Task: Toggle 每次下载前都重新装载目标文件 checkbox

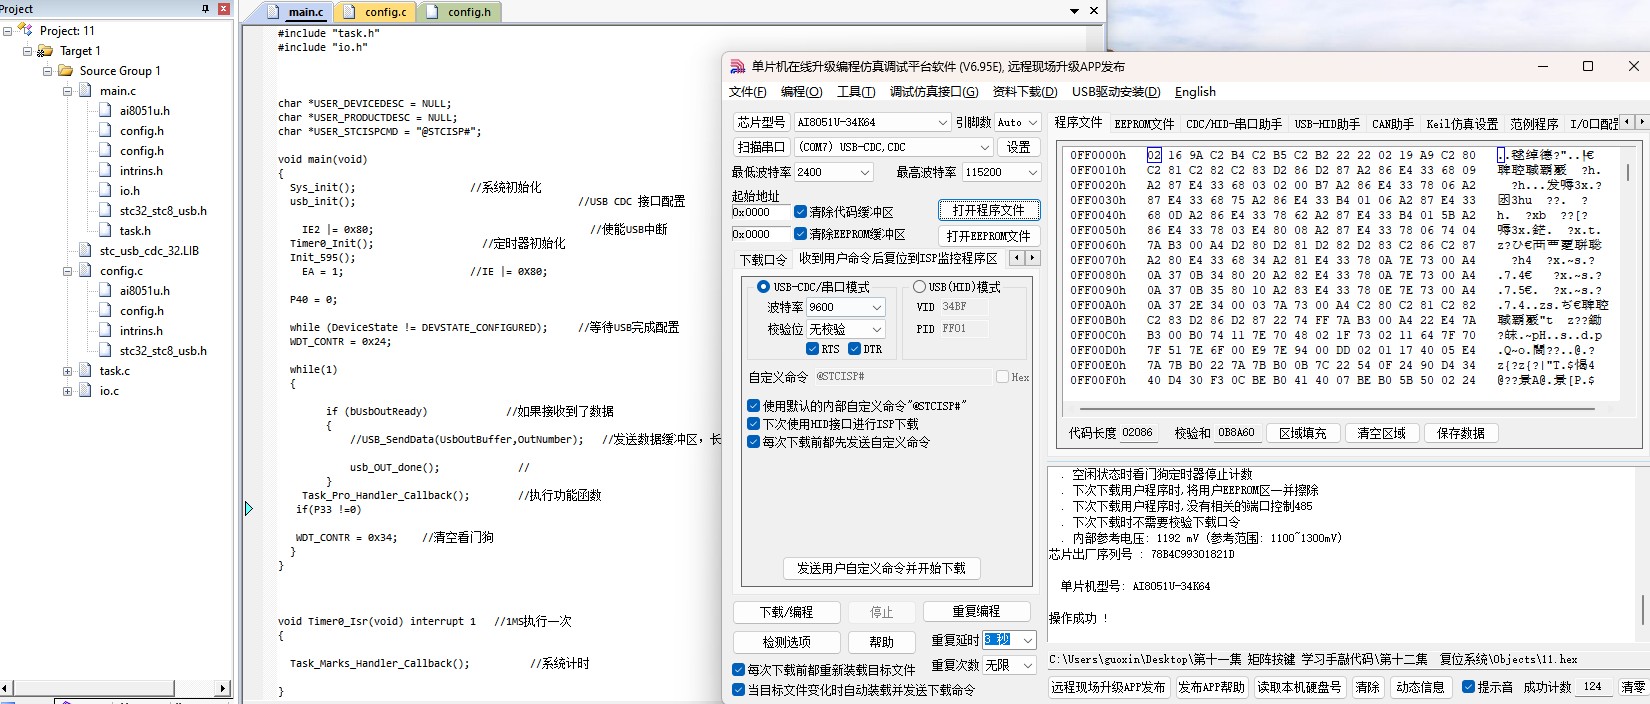Action: coord(738,670)
